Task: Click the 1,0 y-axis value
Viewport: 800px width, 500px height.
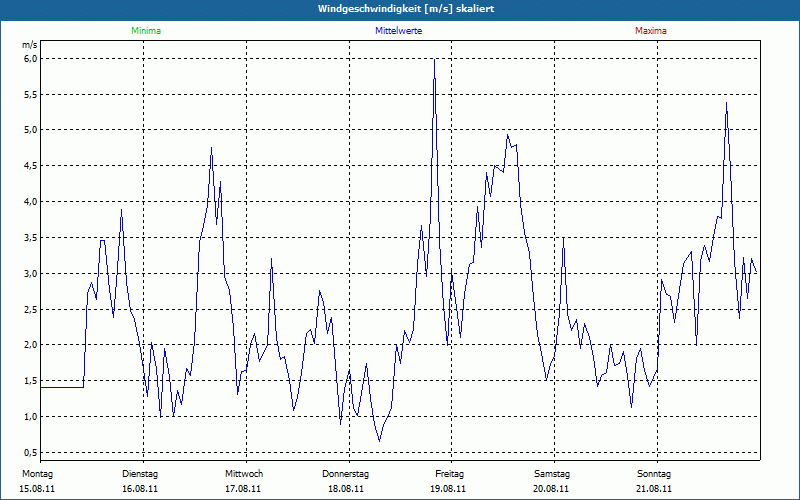Action: click(x=31, y=416)
